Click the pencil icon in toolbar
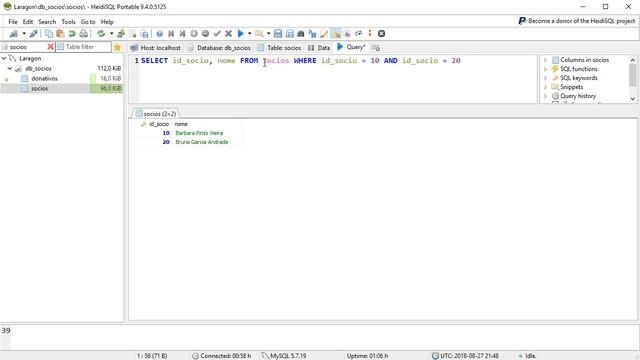This screenshot has width=640, height=360. [x=324, y=34]
